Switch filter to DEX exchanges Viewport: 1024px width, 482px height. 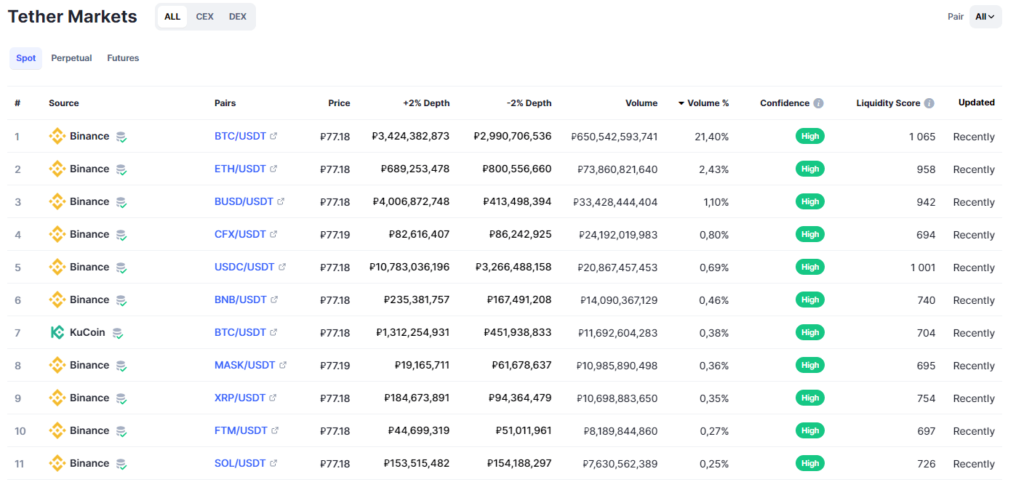click(x=237, y=16)
